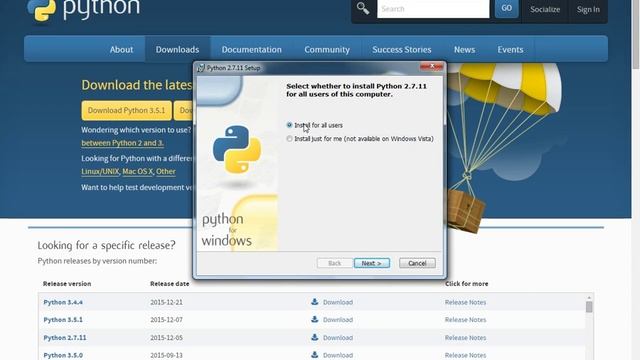
Task: Click the Download Python 3.5.1 button
Action: (127, 111)
